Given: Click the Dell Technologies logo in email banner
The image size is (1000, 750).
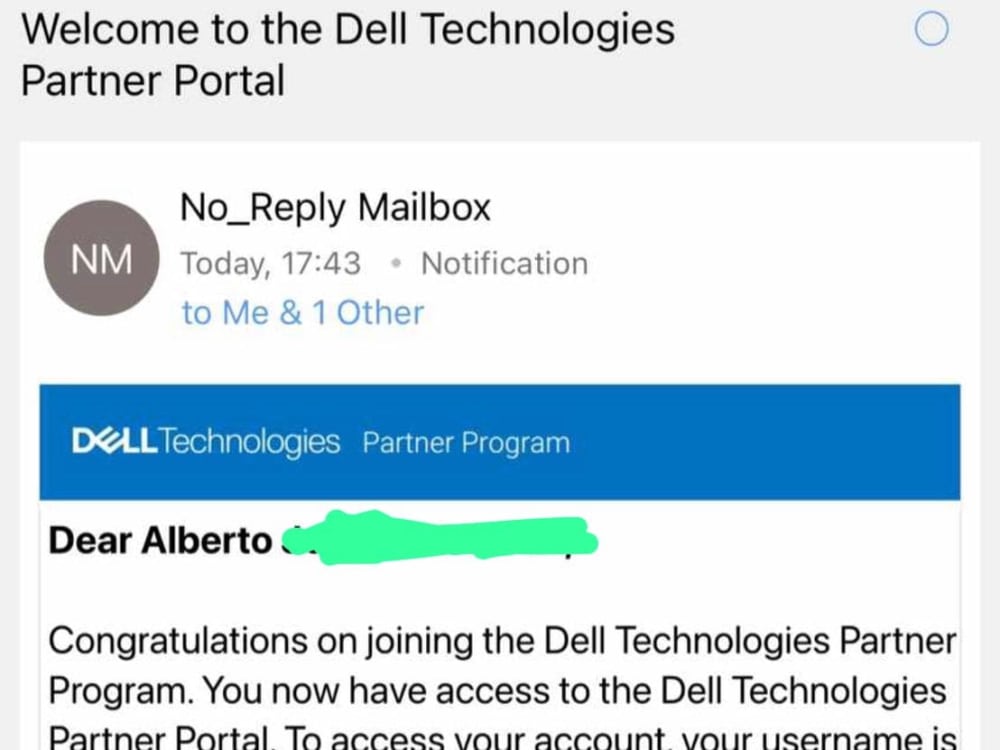Looking at the screenshot, I should tap(205, 440).
